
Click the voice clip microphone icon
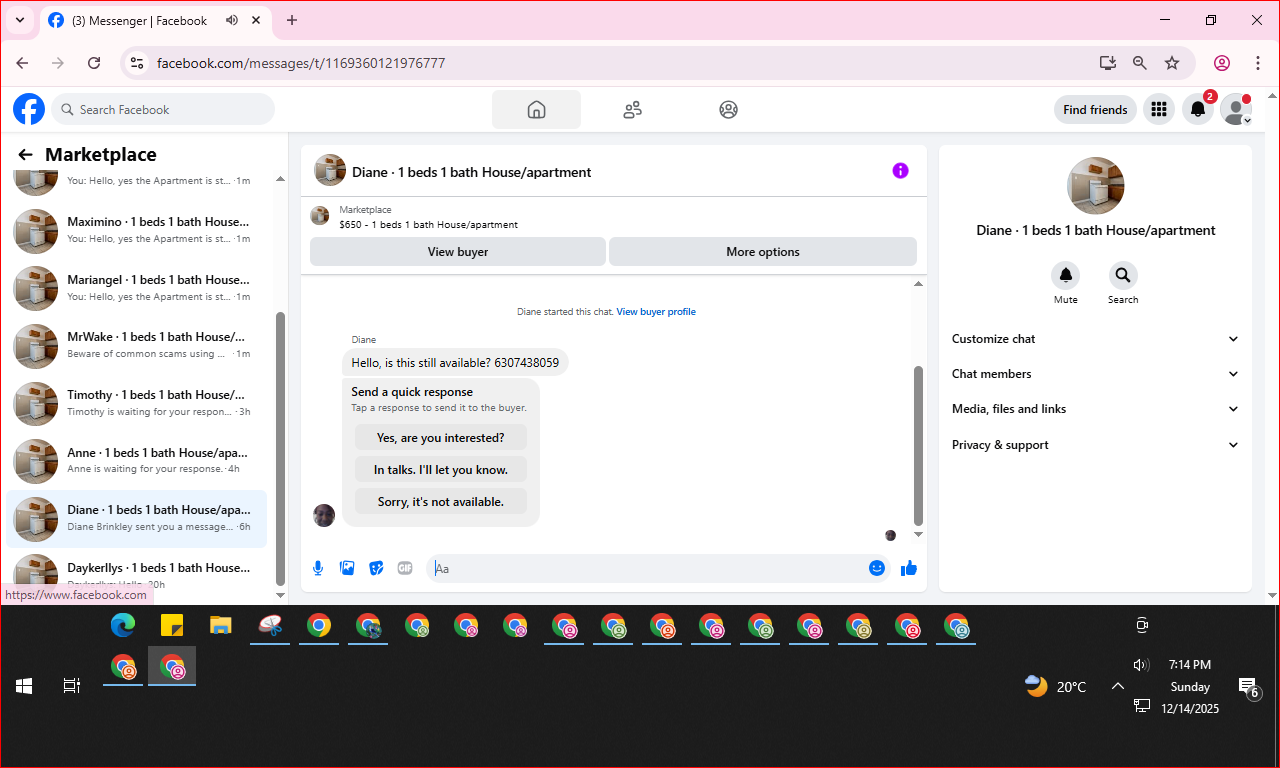click(318, 568)
